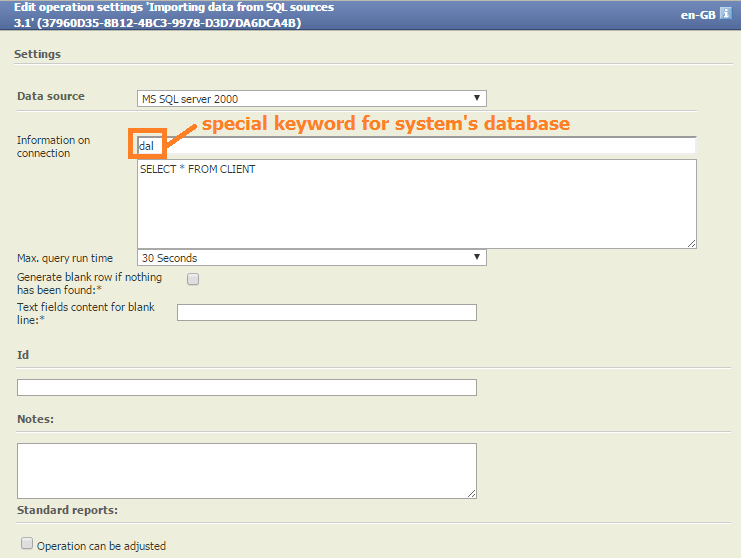741x558 pixels.
Task: Expand the Max. query run time dropdown
Action: (x=311, y=258)
